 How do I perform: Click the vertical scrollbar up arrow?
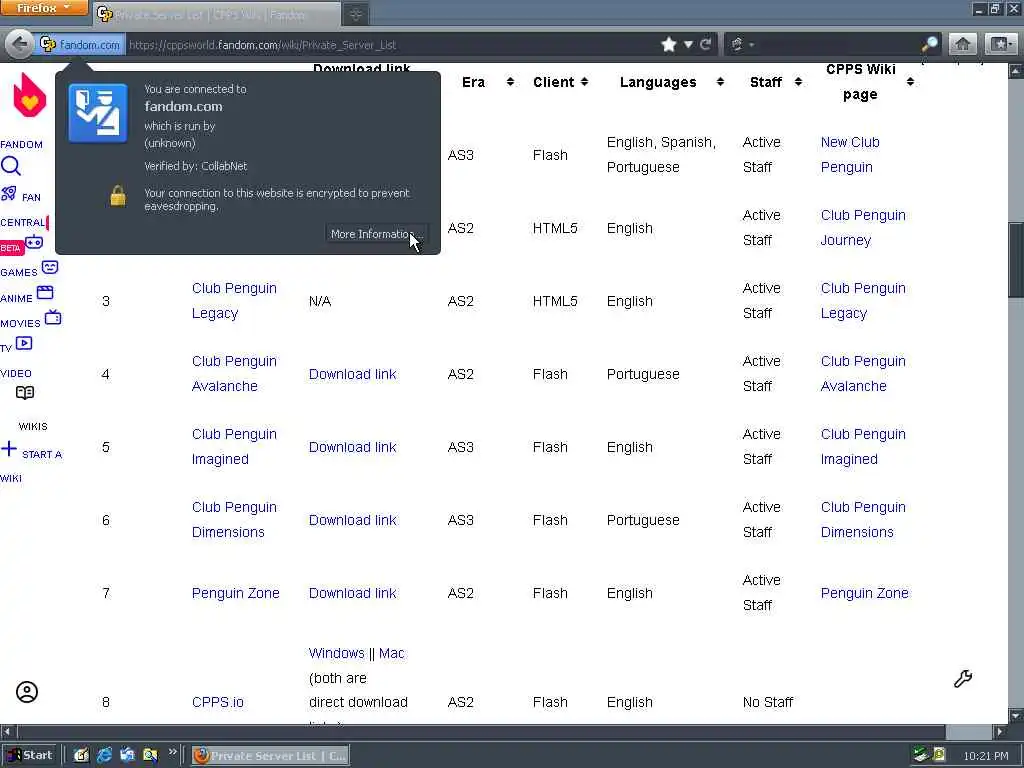pos(1016,71)
